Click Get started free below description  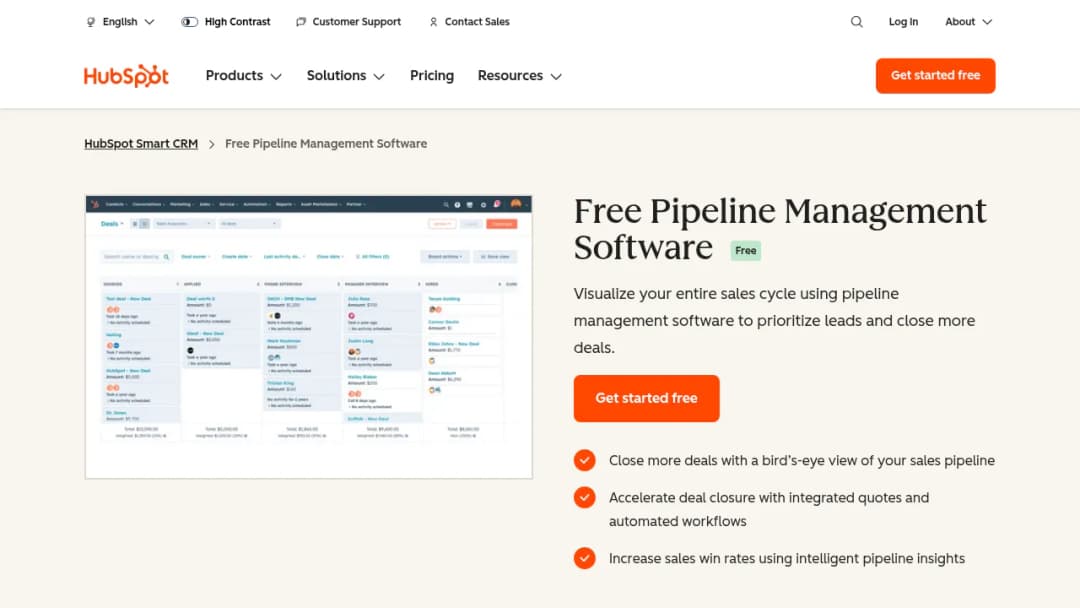646,398
